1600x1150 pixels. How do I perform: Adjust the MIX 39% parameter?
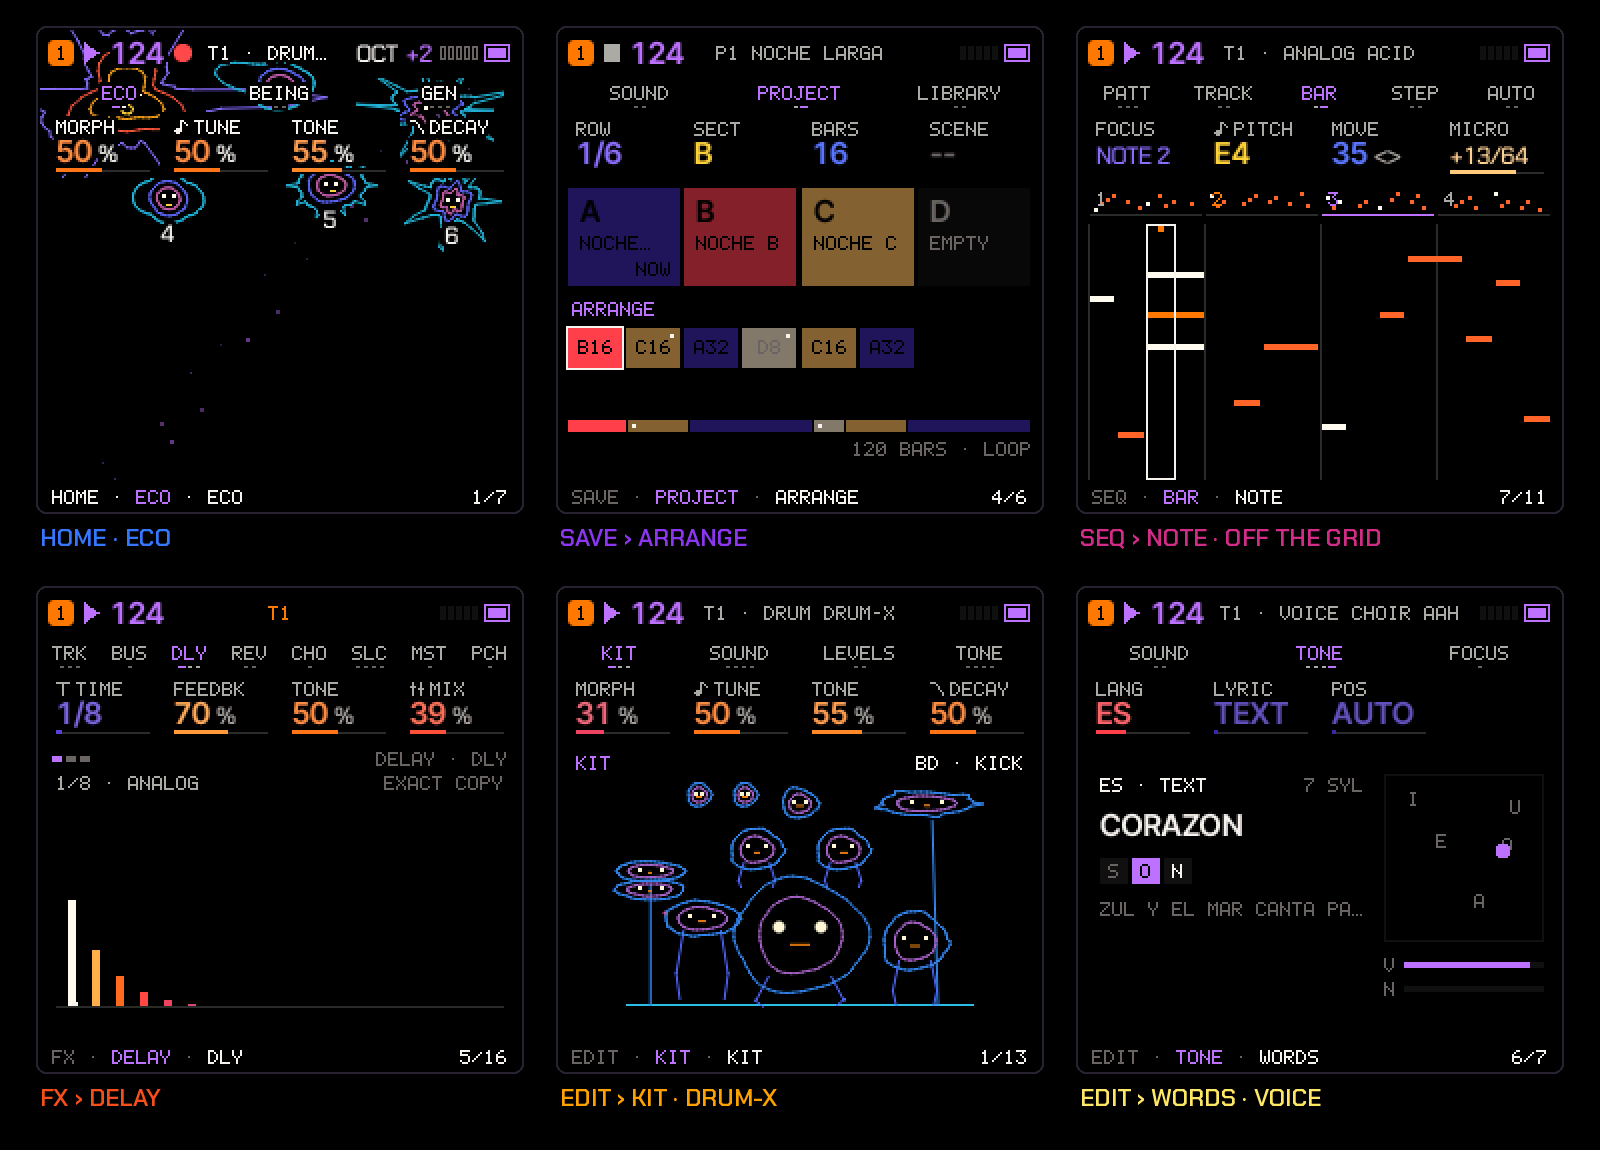(456, 706)
